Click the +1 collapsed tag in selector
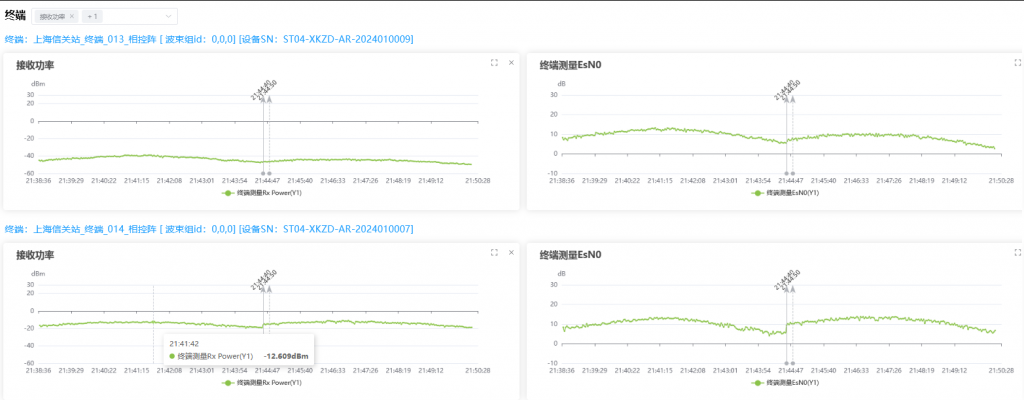The width and height of the screenshot is (1024, 400). pos(94,16)
